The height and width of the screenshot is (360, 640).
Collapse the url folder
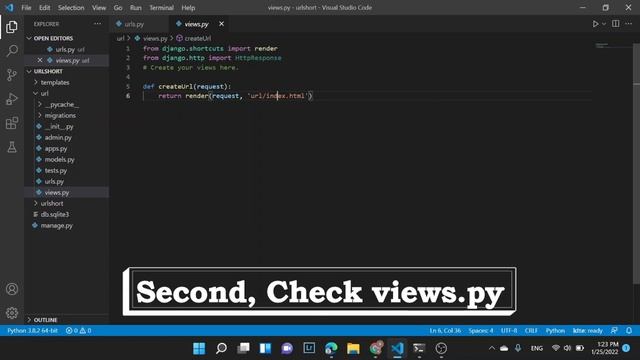click(x=67, y=93)
